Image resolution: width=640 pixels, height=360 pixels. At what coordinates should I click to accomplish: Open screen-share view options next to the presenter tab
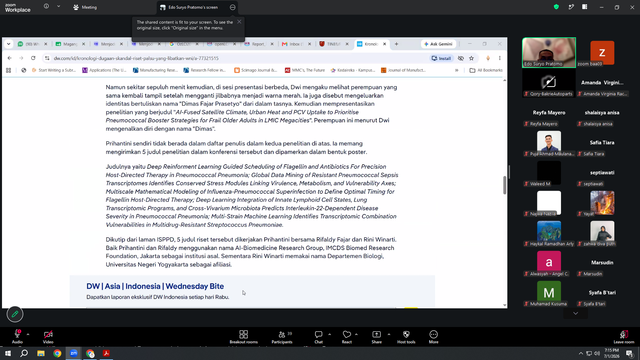[233, 7]
